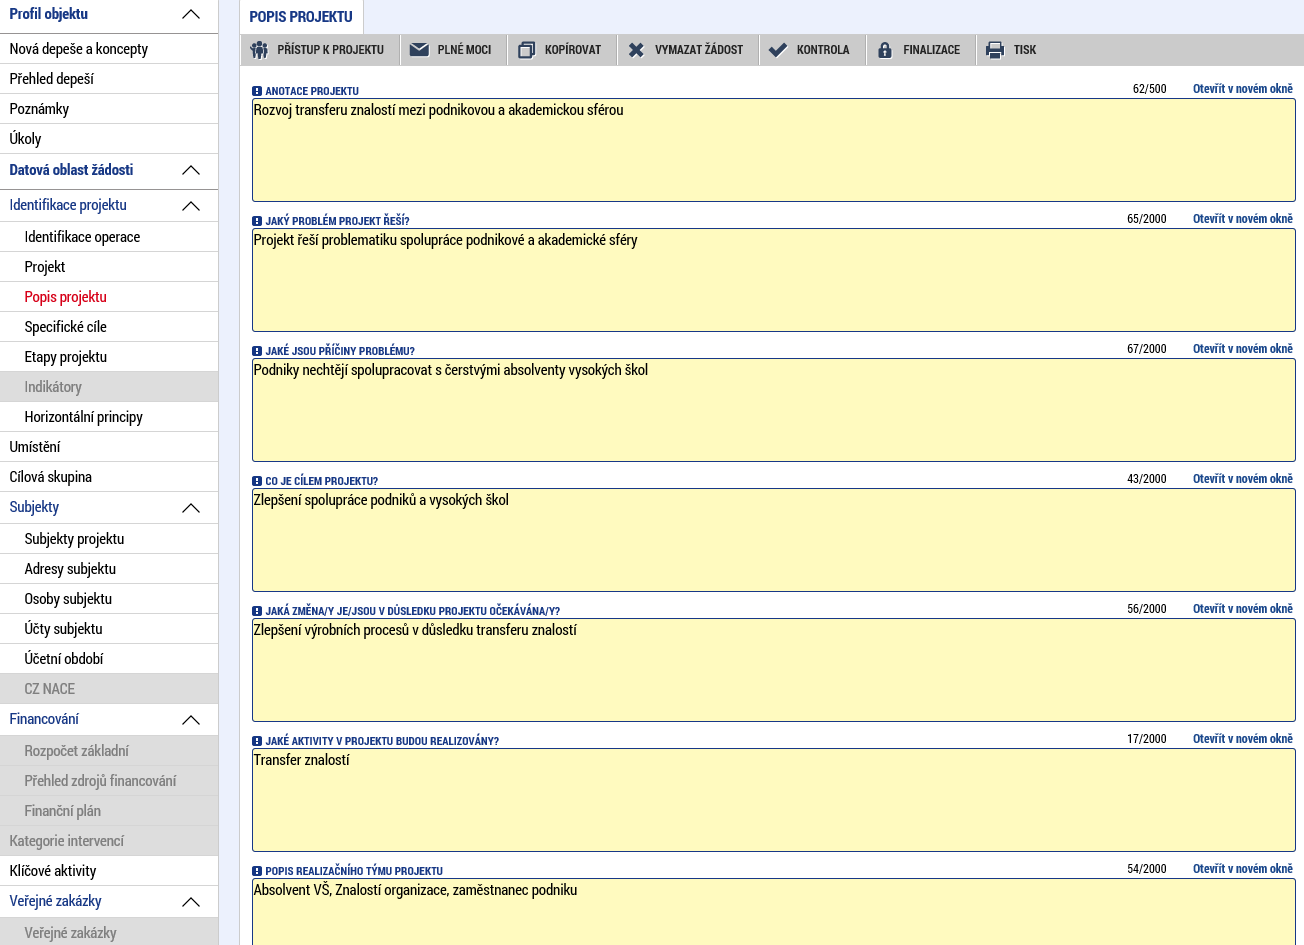Click into the Anotace projektu text area
Screen dimensions: 1304x945
(774, 150)
